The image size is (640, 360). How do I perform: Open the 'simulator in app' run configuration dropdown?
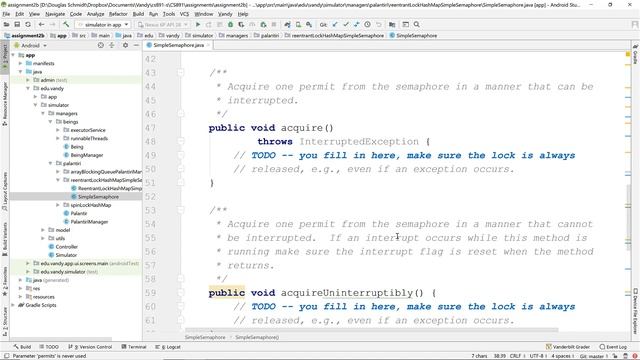click(x=103, y=24)
